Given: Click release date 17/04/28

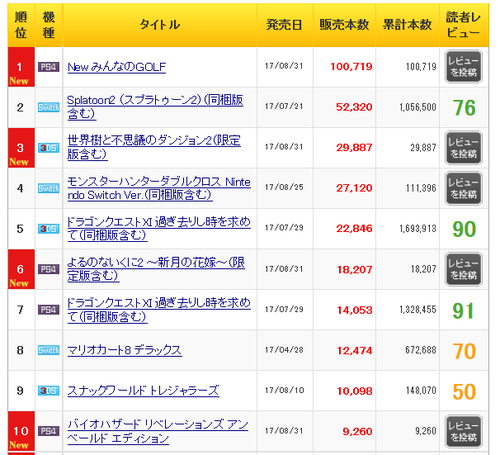Looking at the screenshot, I should click(284, 350).
